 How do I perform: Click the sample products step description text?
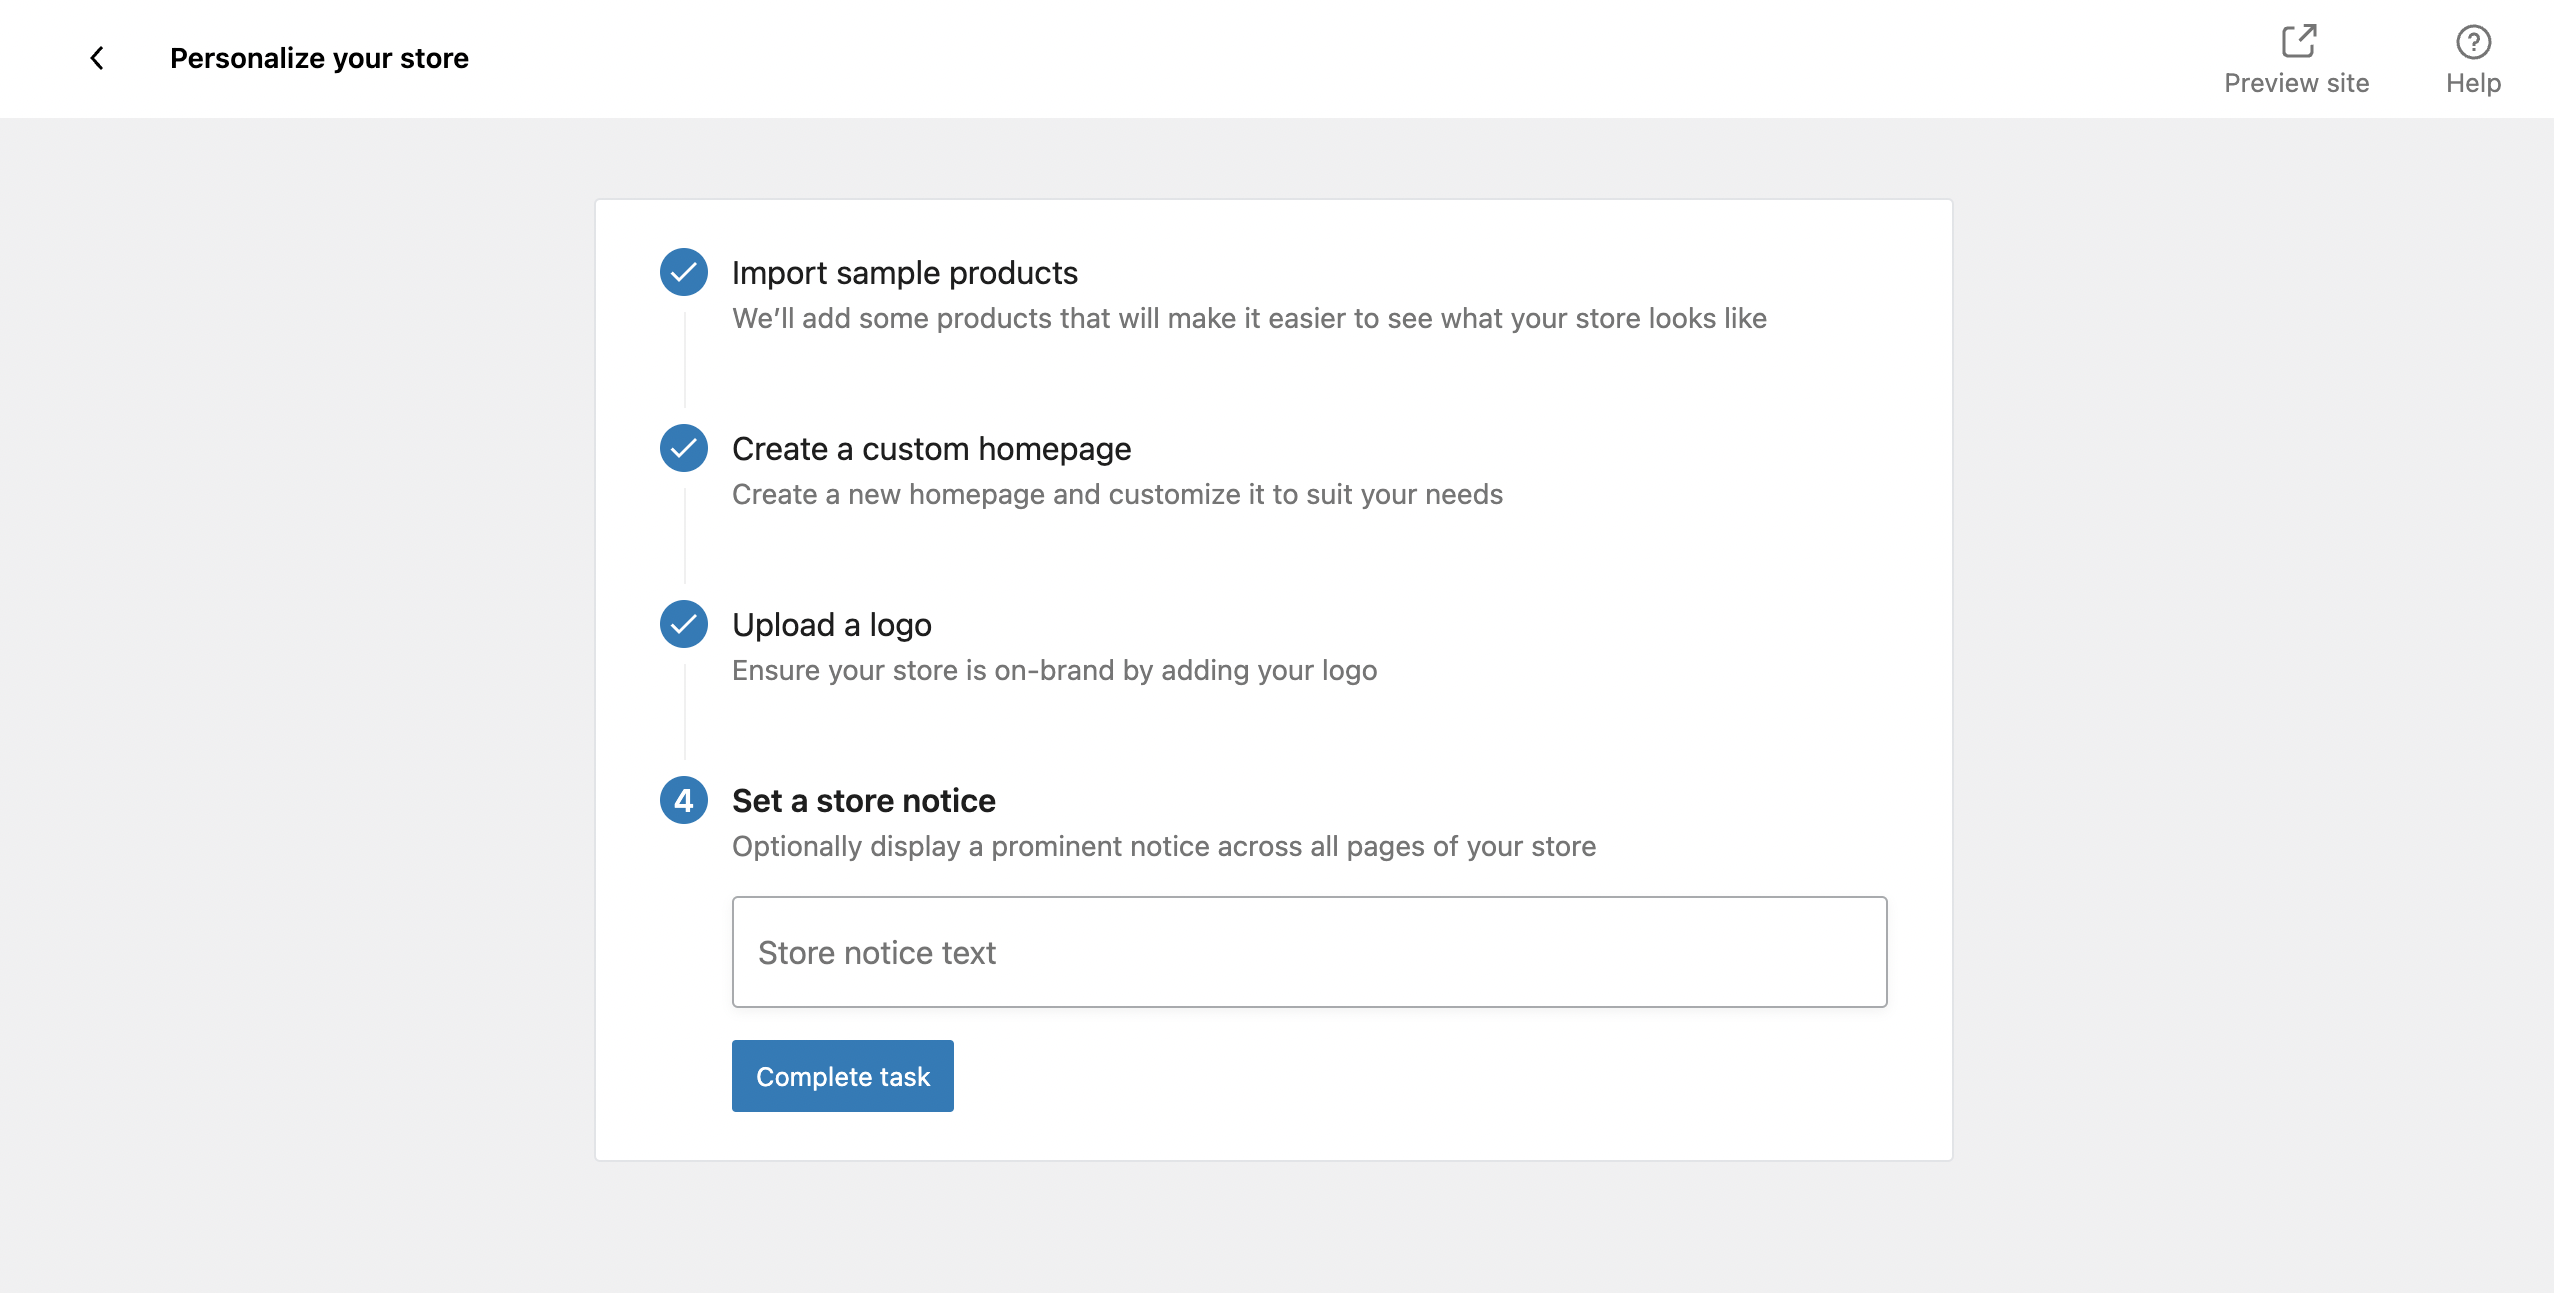click(1249, 318)
